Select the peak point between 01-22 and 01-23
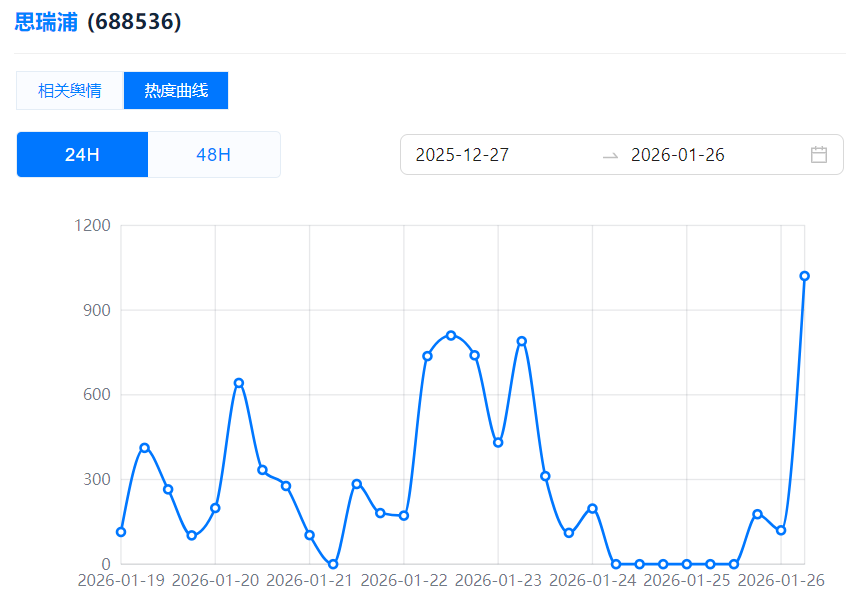Image resolution: width=851 pixels, height=605 pixels. (x=451, y=335)
